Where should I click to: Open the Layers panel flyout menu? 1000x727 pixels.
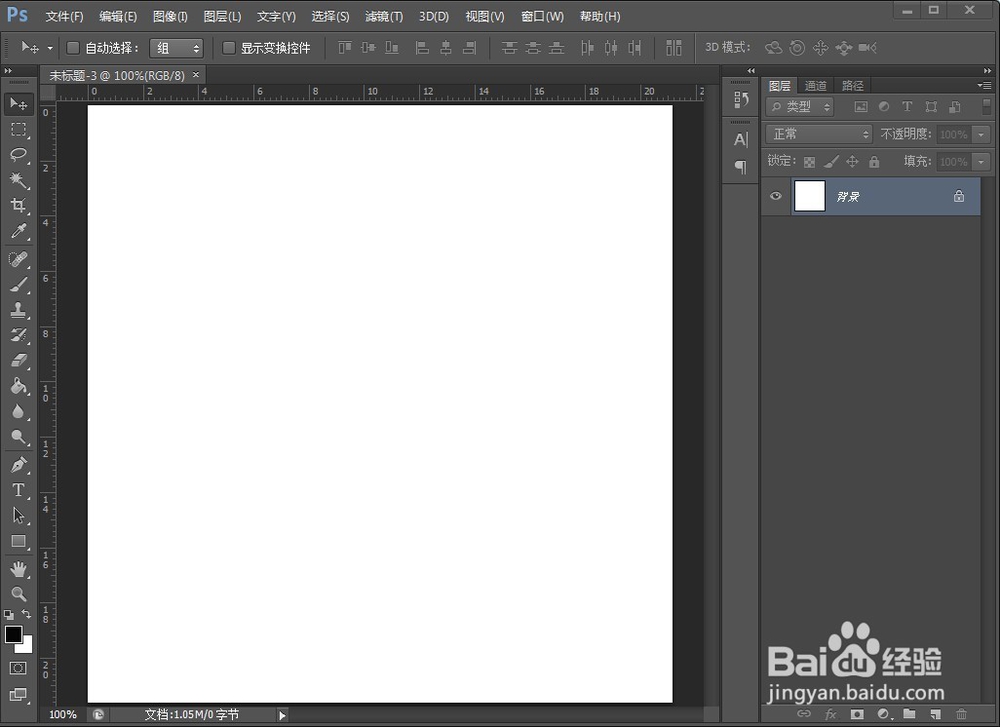[984, 85]
